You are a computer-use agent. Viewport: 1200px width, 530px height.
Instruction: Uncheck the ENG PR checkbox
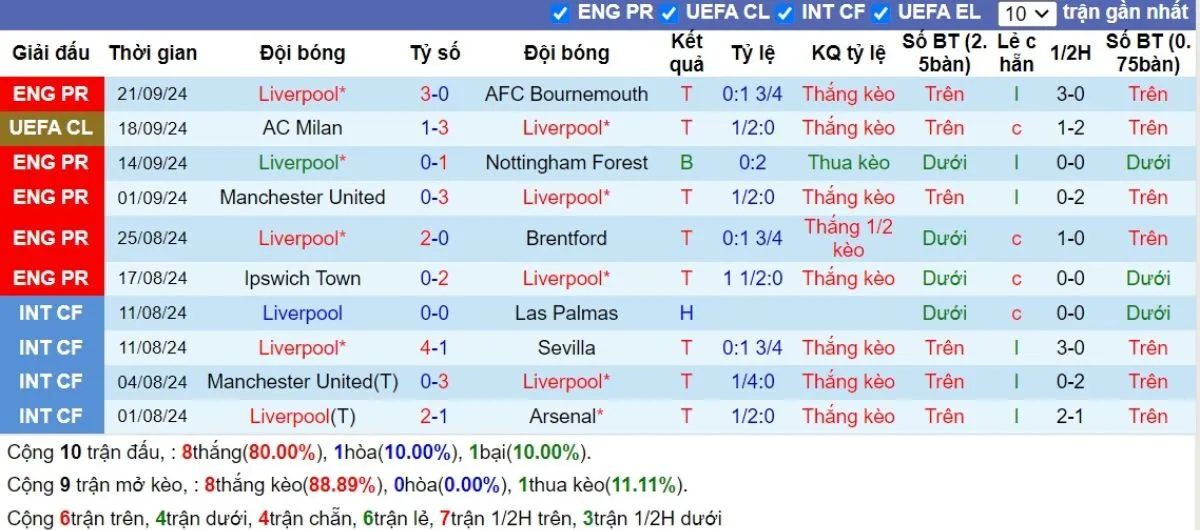(560, 13)
